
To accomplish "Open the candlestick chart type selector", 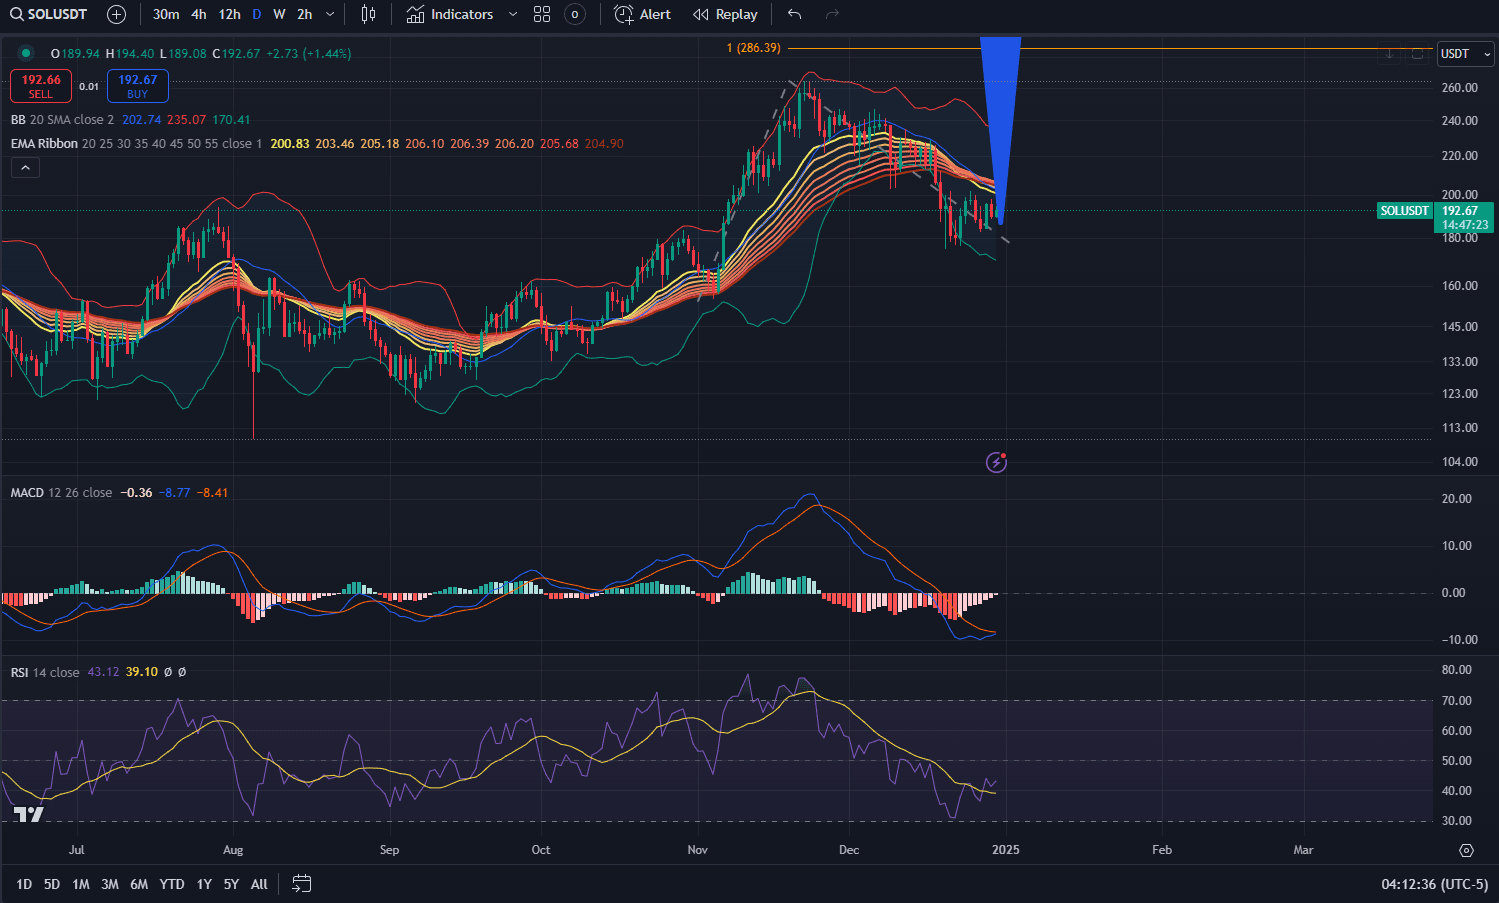I will [368, 14].
